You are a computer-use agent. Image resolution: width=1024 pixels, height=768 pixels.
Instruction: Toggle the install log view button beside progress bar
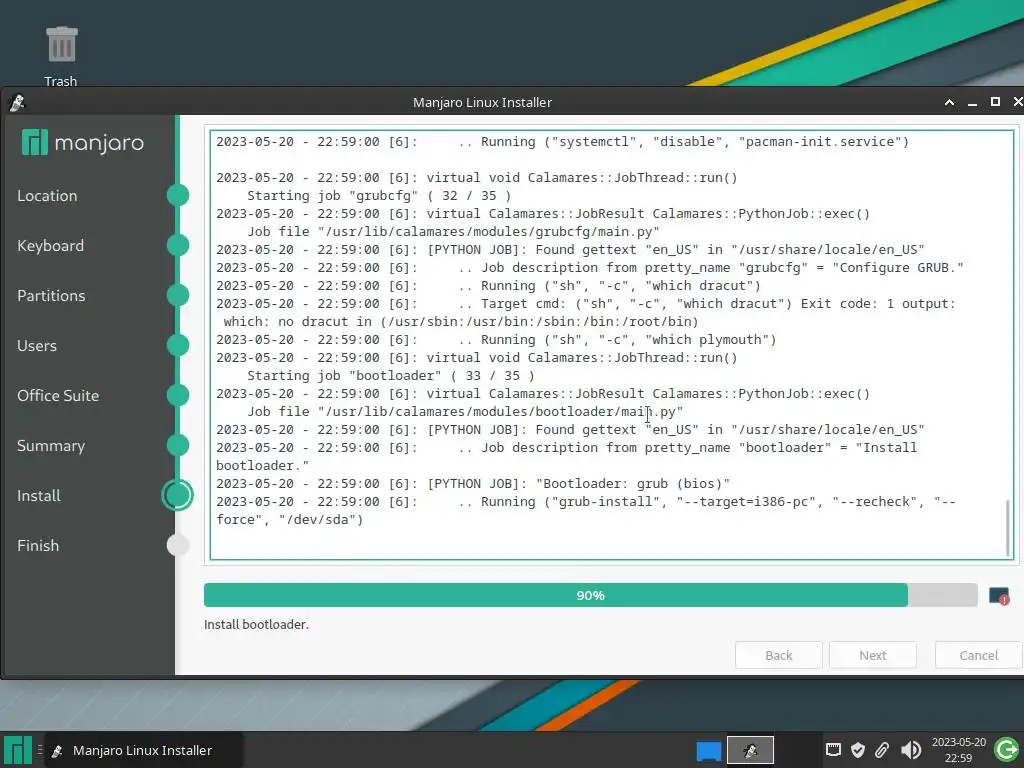pyautogui.click(x=999, y=596)
